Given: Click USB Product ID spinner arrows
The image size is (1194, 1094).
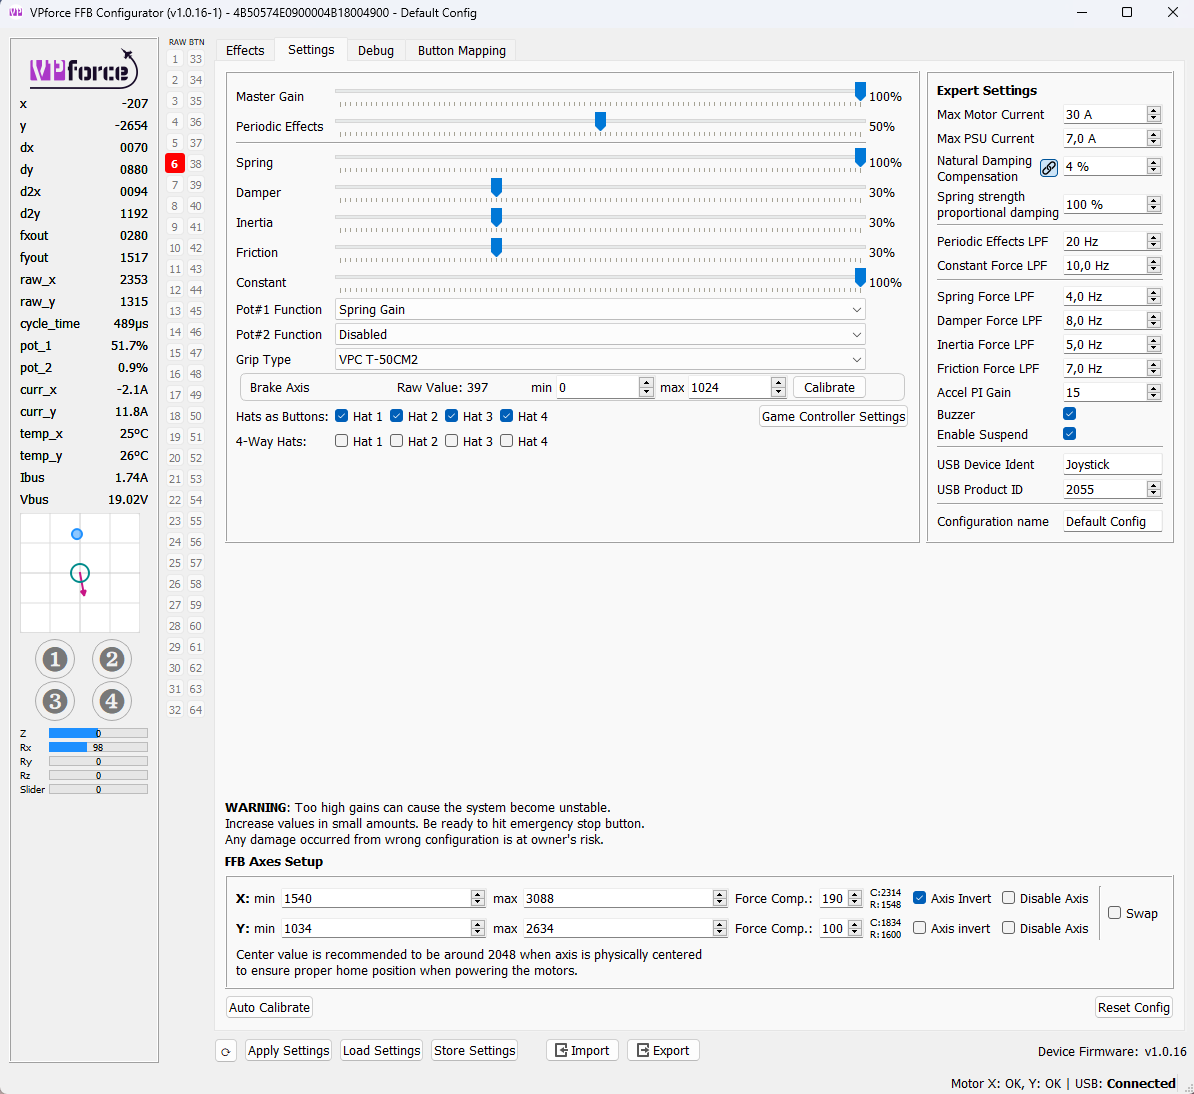Looking at the screenshot, I should click(1154, 490).
